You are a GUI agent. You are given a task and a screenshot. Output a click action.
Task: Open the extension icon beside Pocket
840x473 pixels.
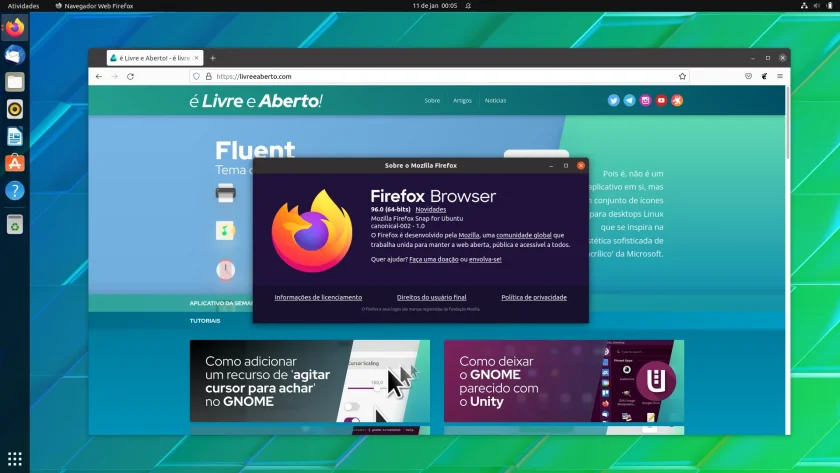tap(764, 77)
